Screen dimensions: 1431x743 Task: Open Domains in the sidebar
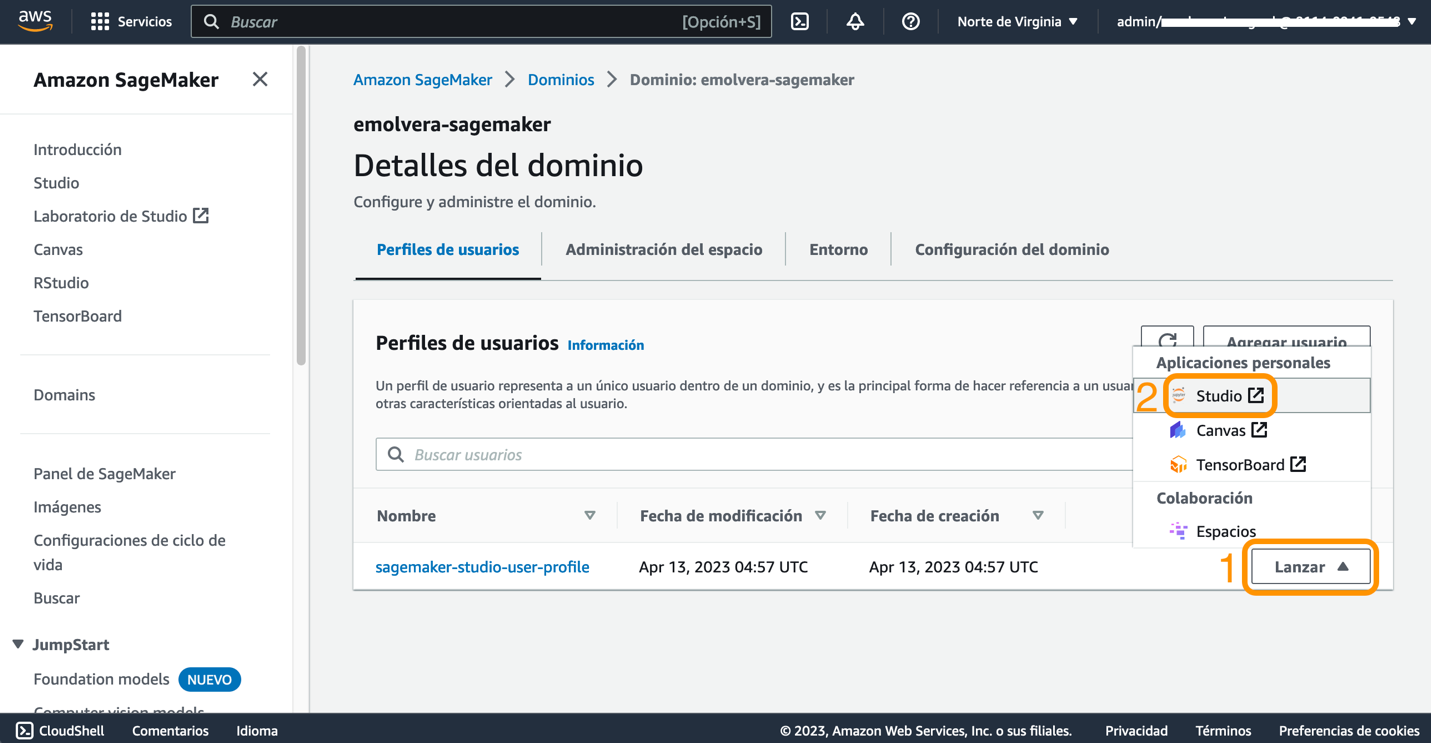tap(64, 395)
